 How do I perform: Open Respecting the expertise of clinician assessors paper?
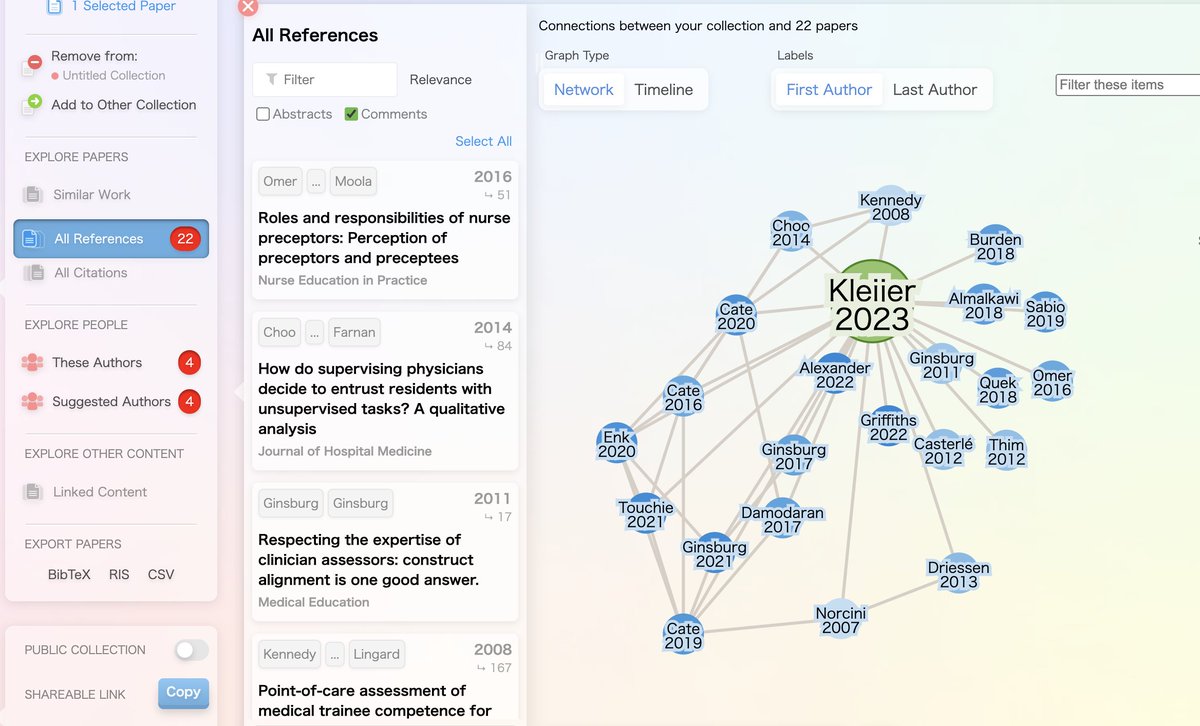(x=366, y=560)
